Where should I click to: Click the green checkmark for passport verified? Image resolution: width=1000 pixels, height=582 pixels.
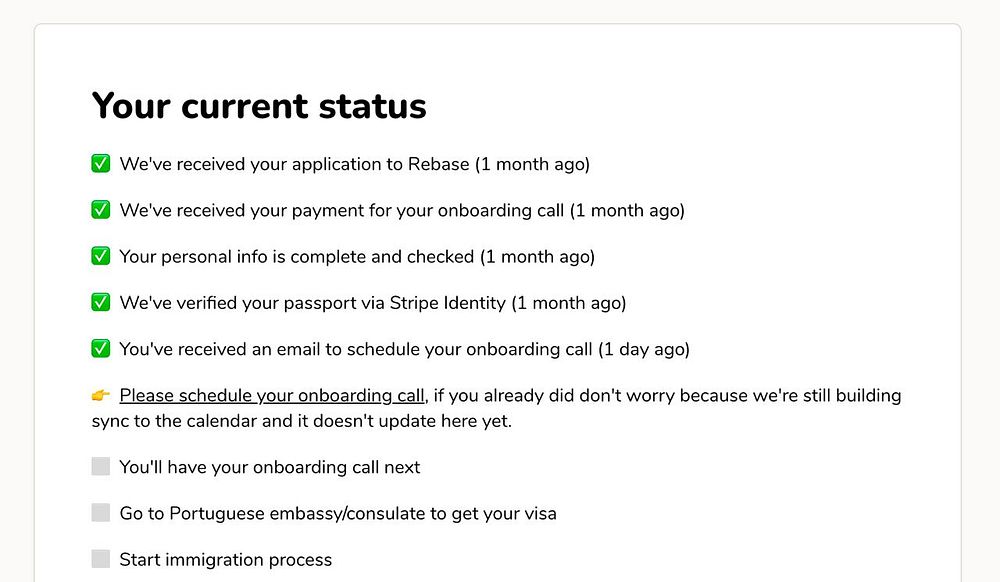click(x=101, y=302)
